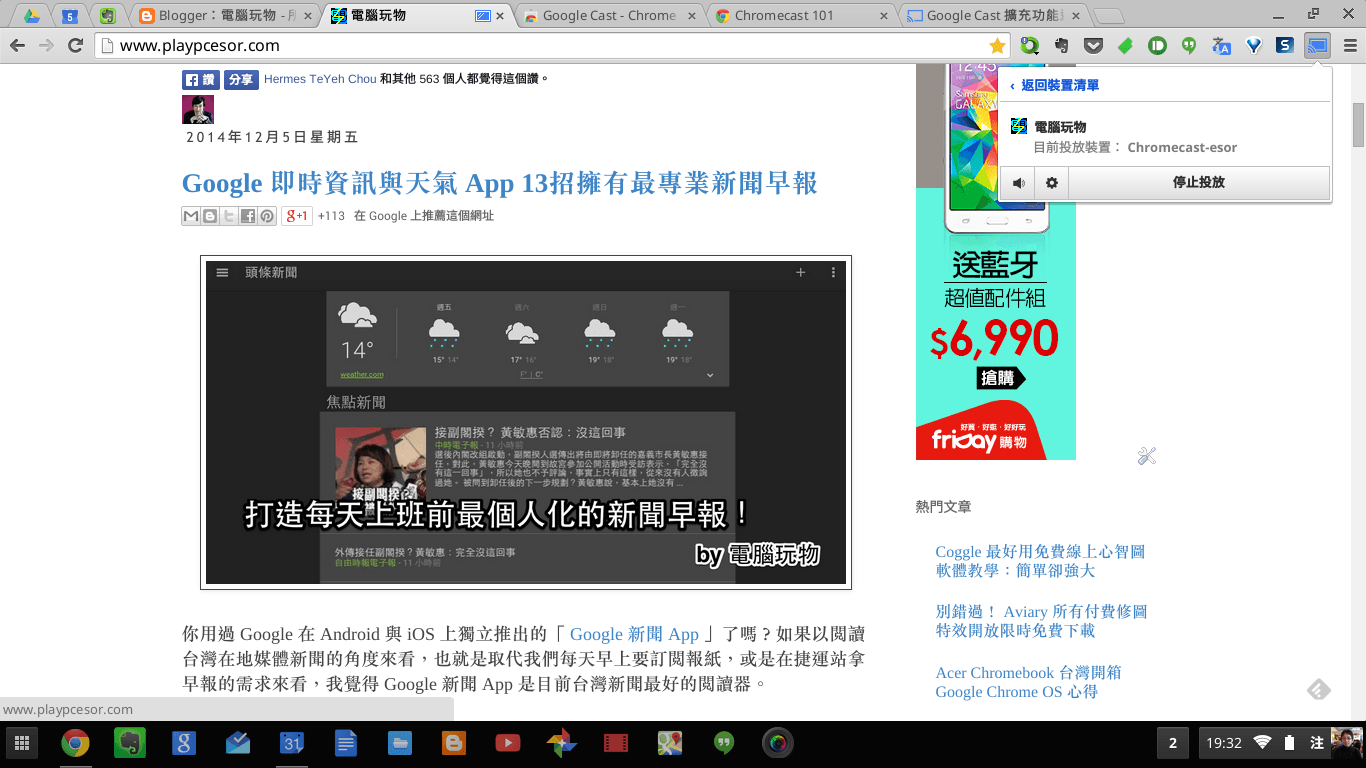Click the Facebook 讚 like button

coord(200,80)
